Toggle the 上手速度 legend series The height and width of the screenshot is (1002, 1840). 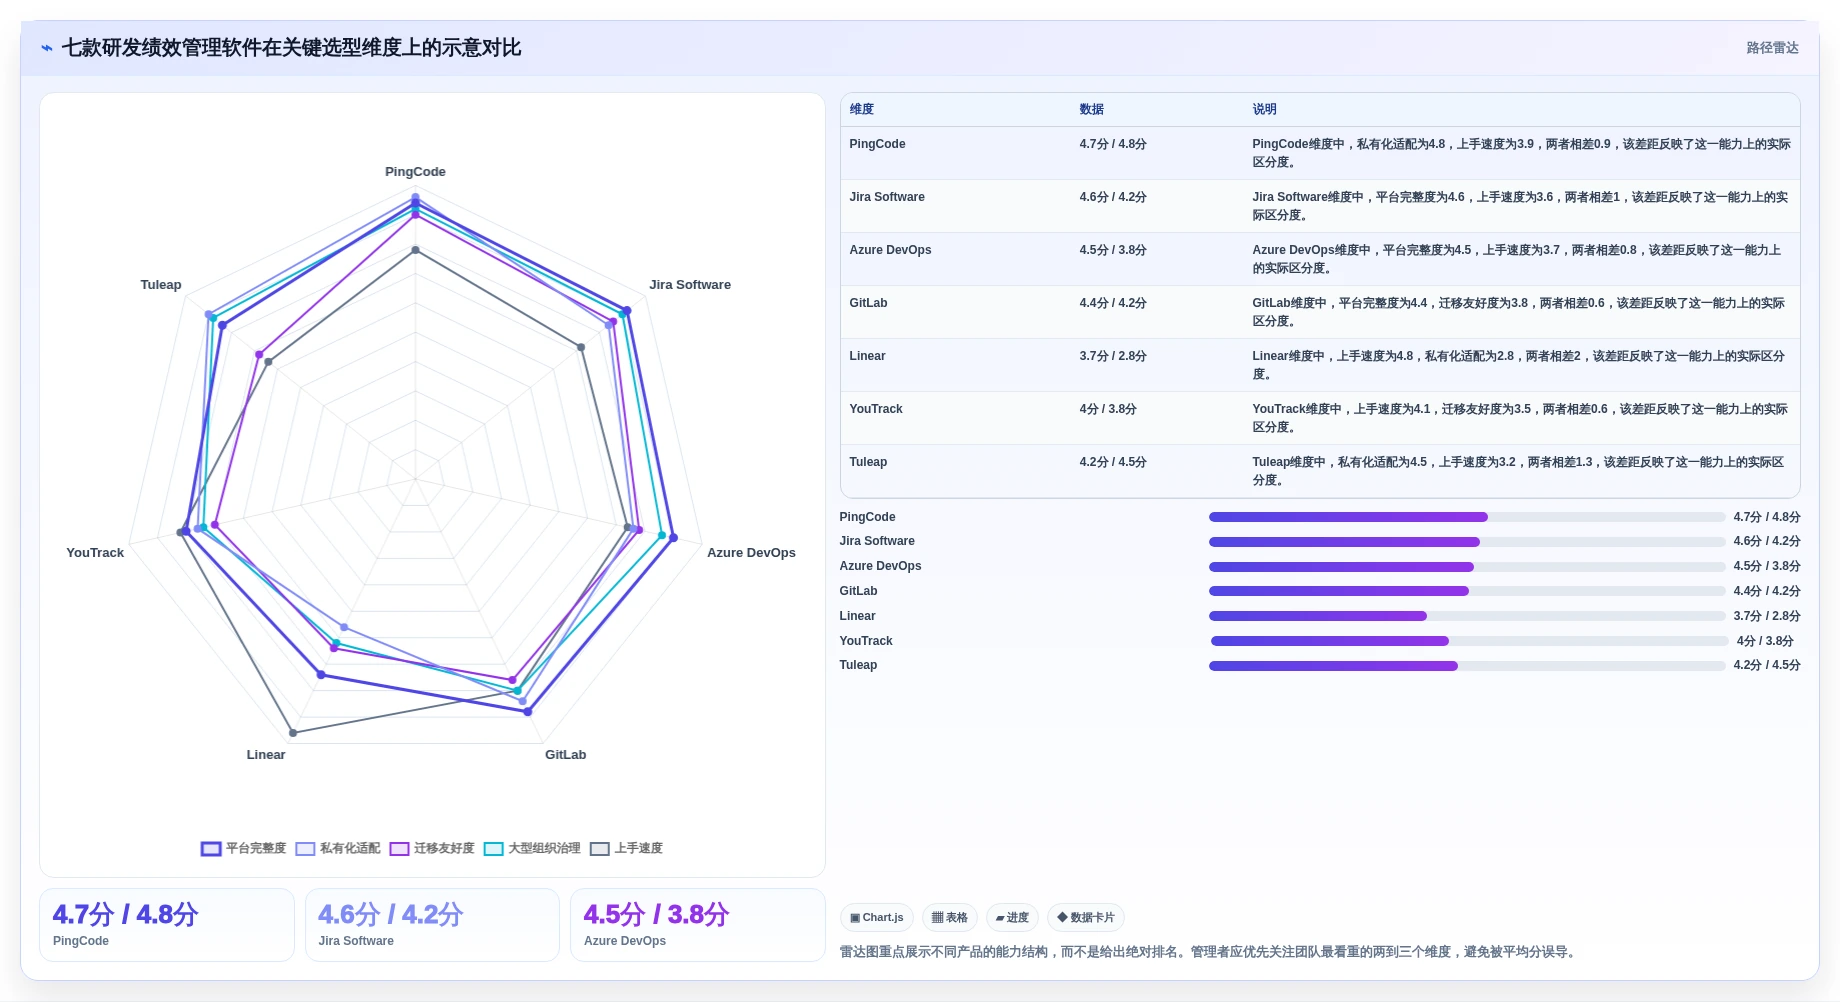[626, 848]
